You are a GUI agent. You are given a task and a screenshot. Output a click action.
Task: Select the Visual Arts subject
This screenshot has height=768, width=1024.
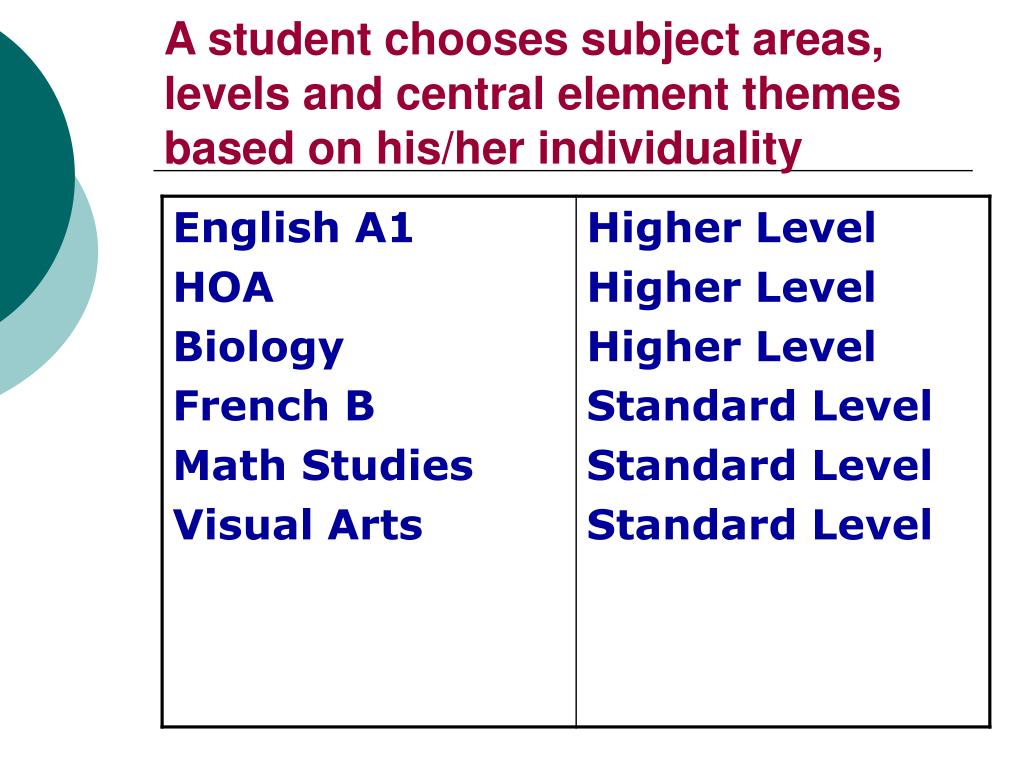tap(298, 525)
